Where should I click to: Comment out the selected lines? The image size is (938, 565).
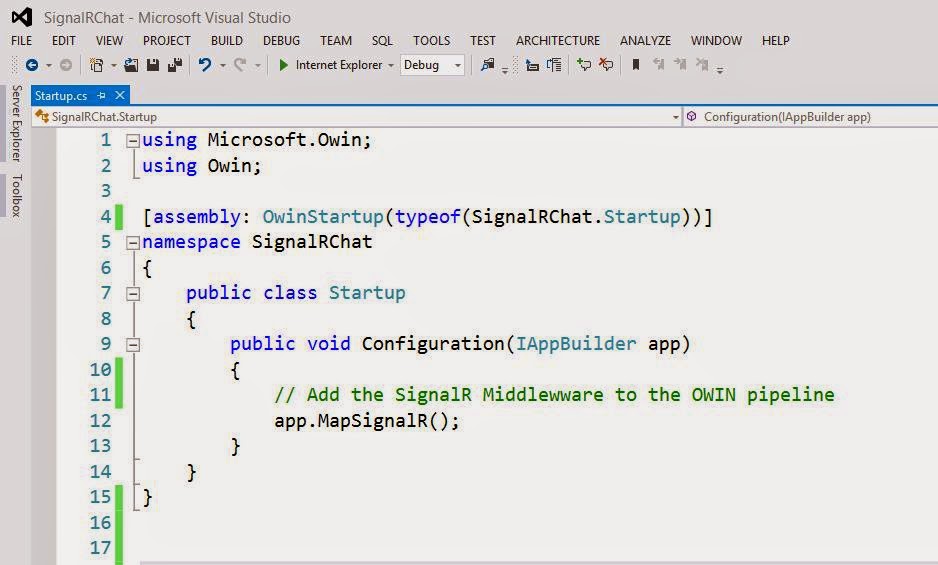pos(584,65)
